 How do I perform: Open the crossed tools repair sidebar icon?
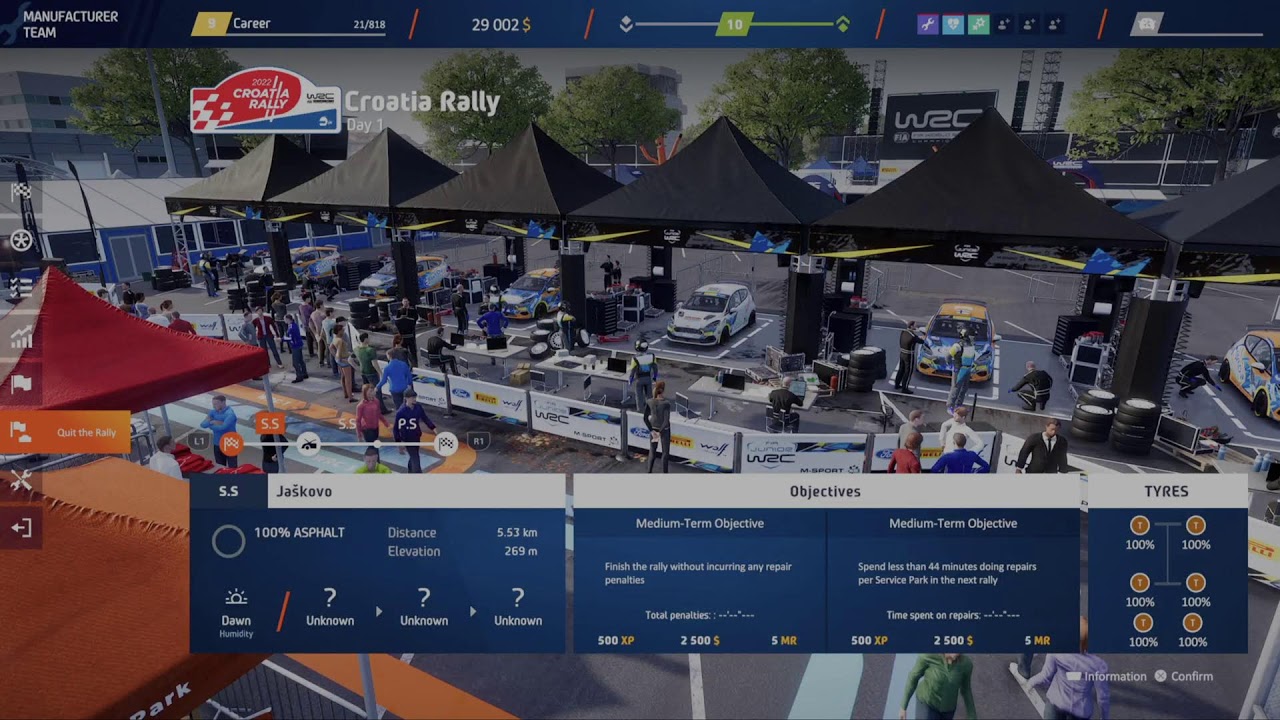(x=21, y=481)
